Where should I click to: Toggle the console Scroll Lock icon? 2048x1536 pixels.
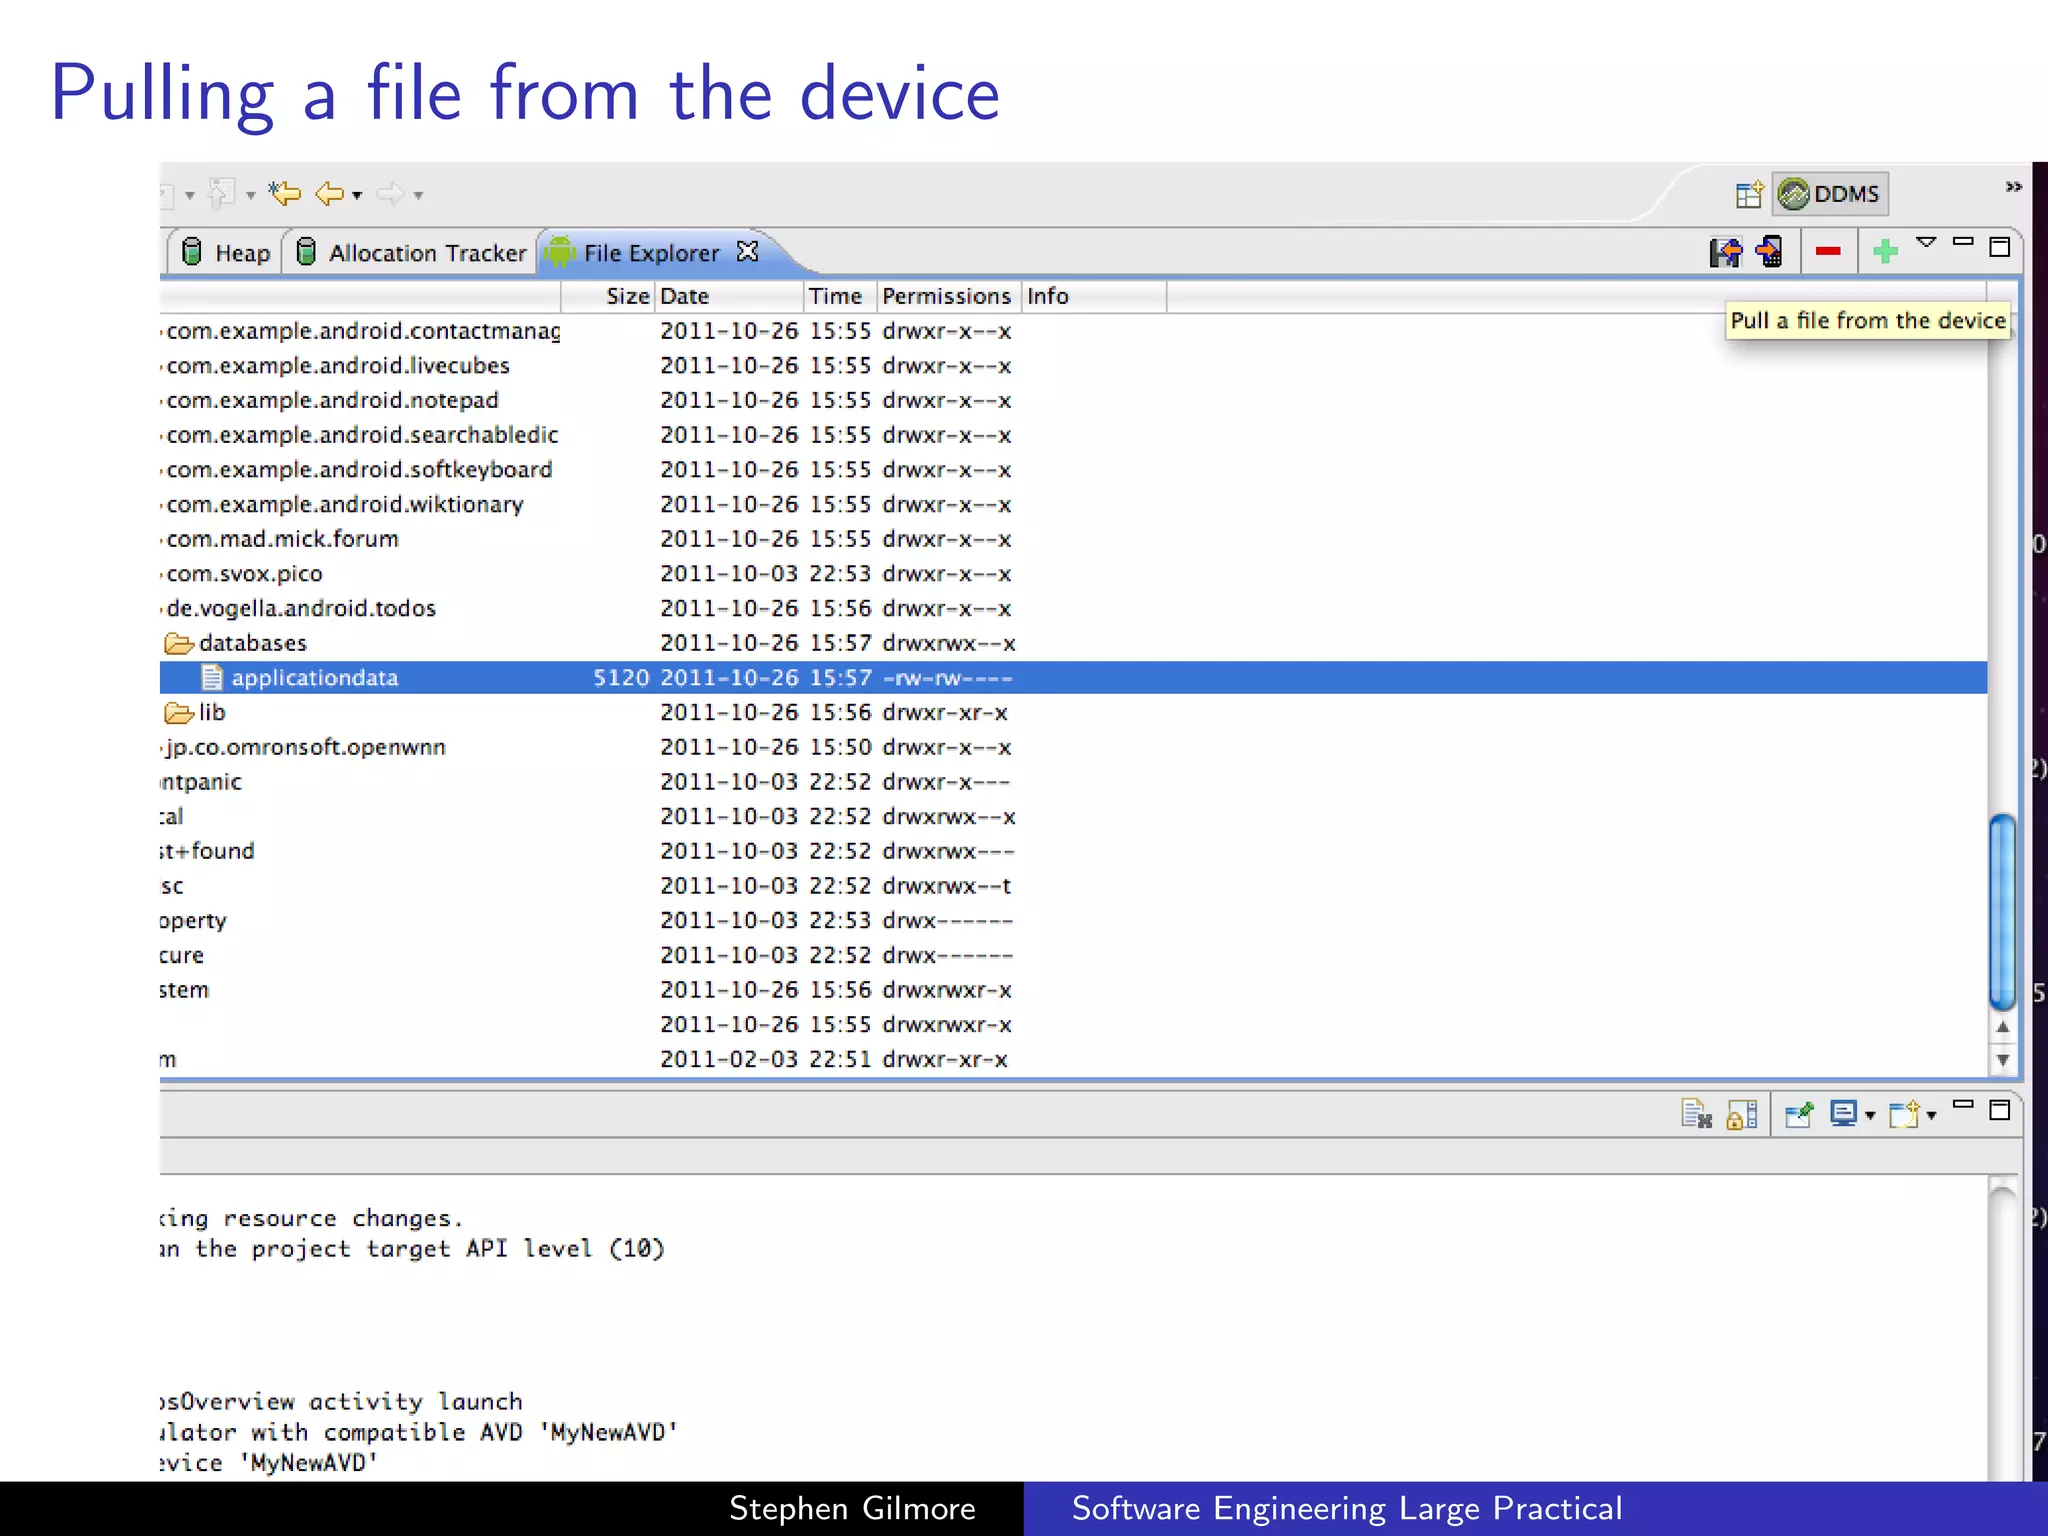coord(1742,1114)
